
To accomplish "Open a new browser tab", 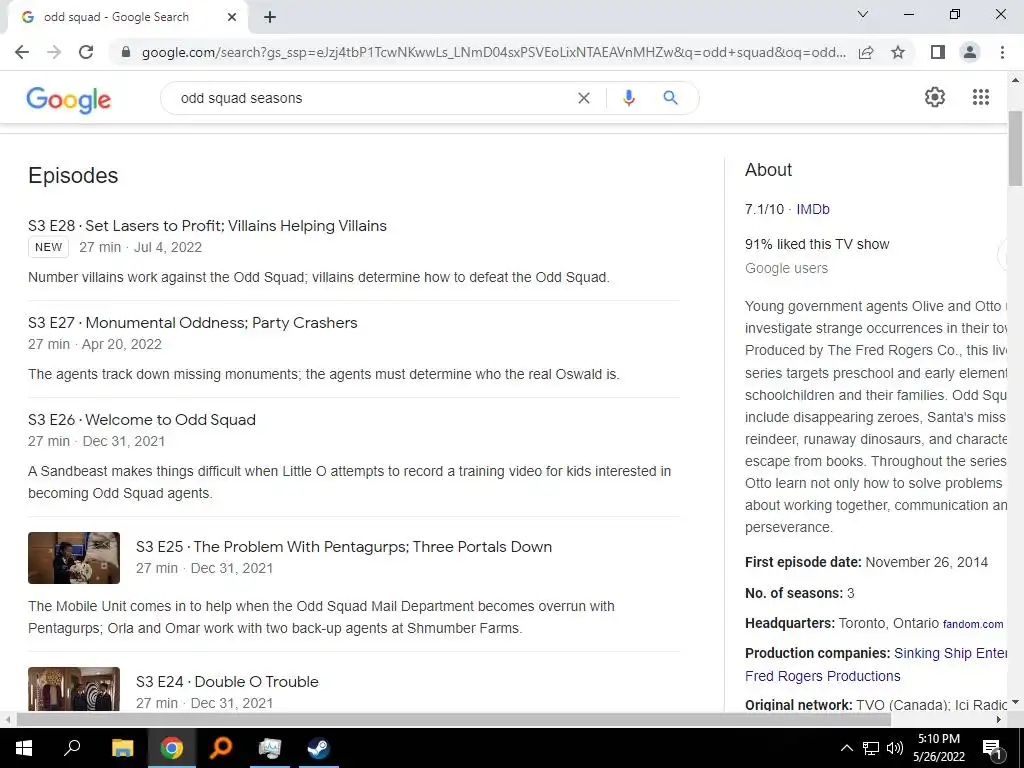I will pos(270,18).
